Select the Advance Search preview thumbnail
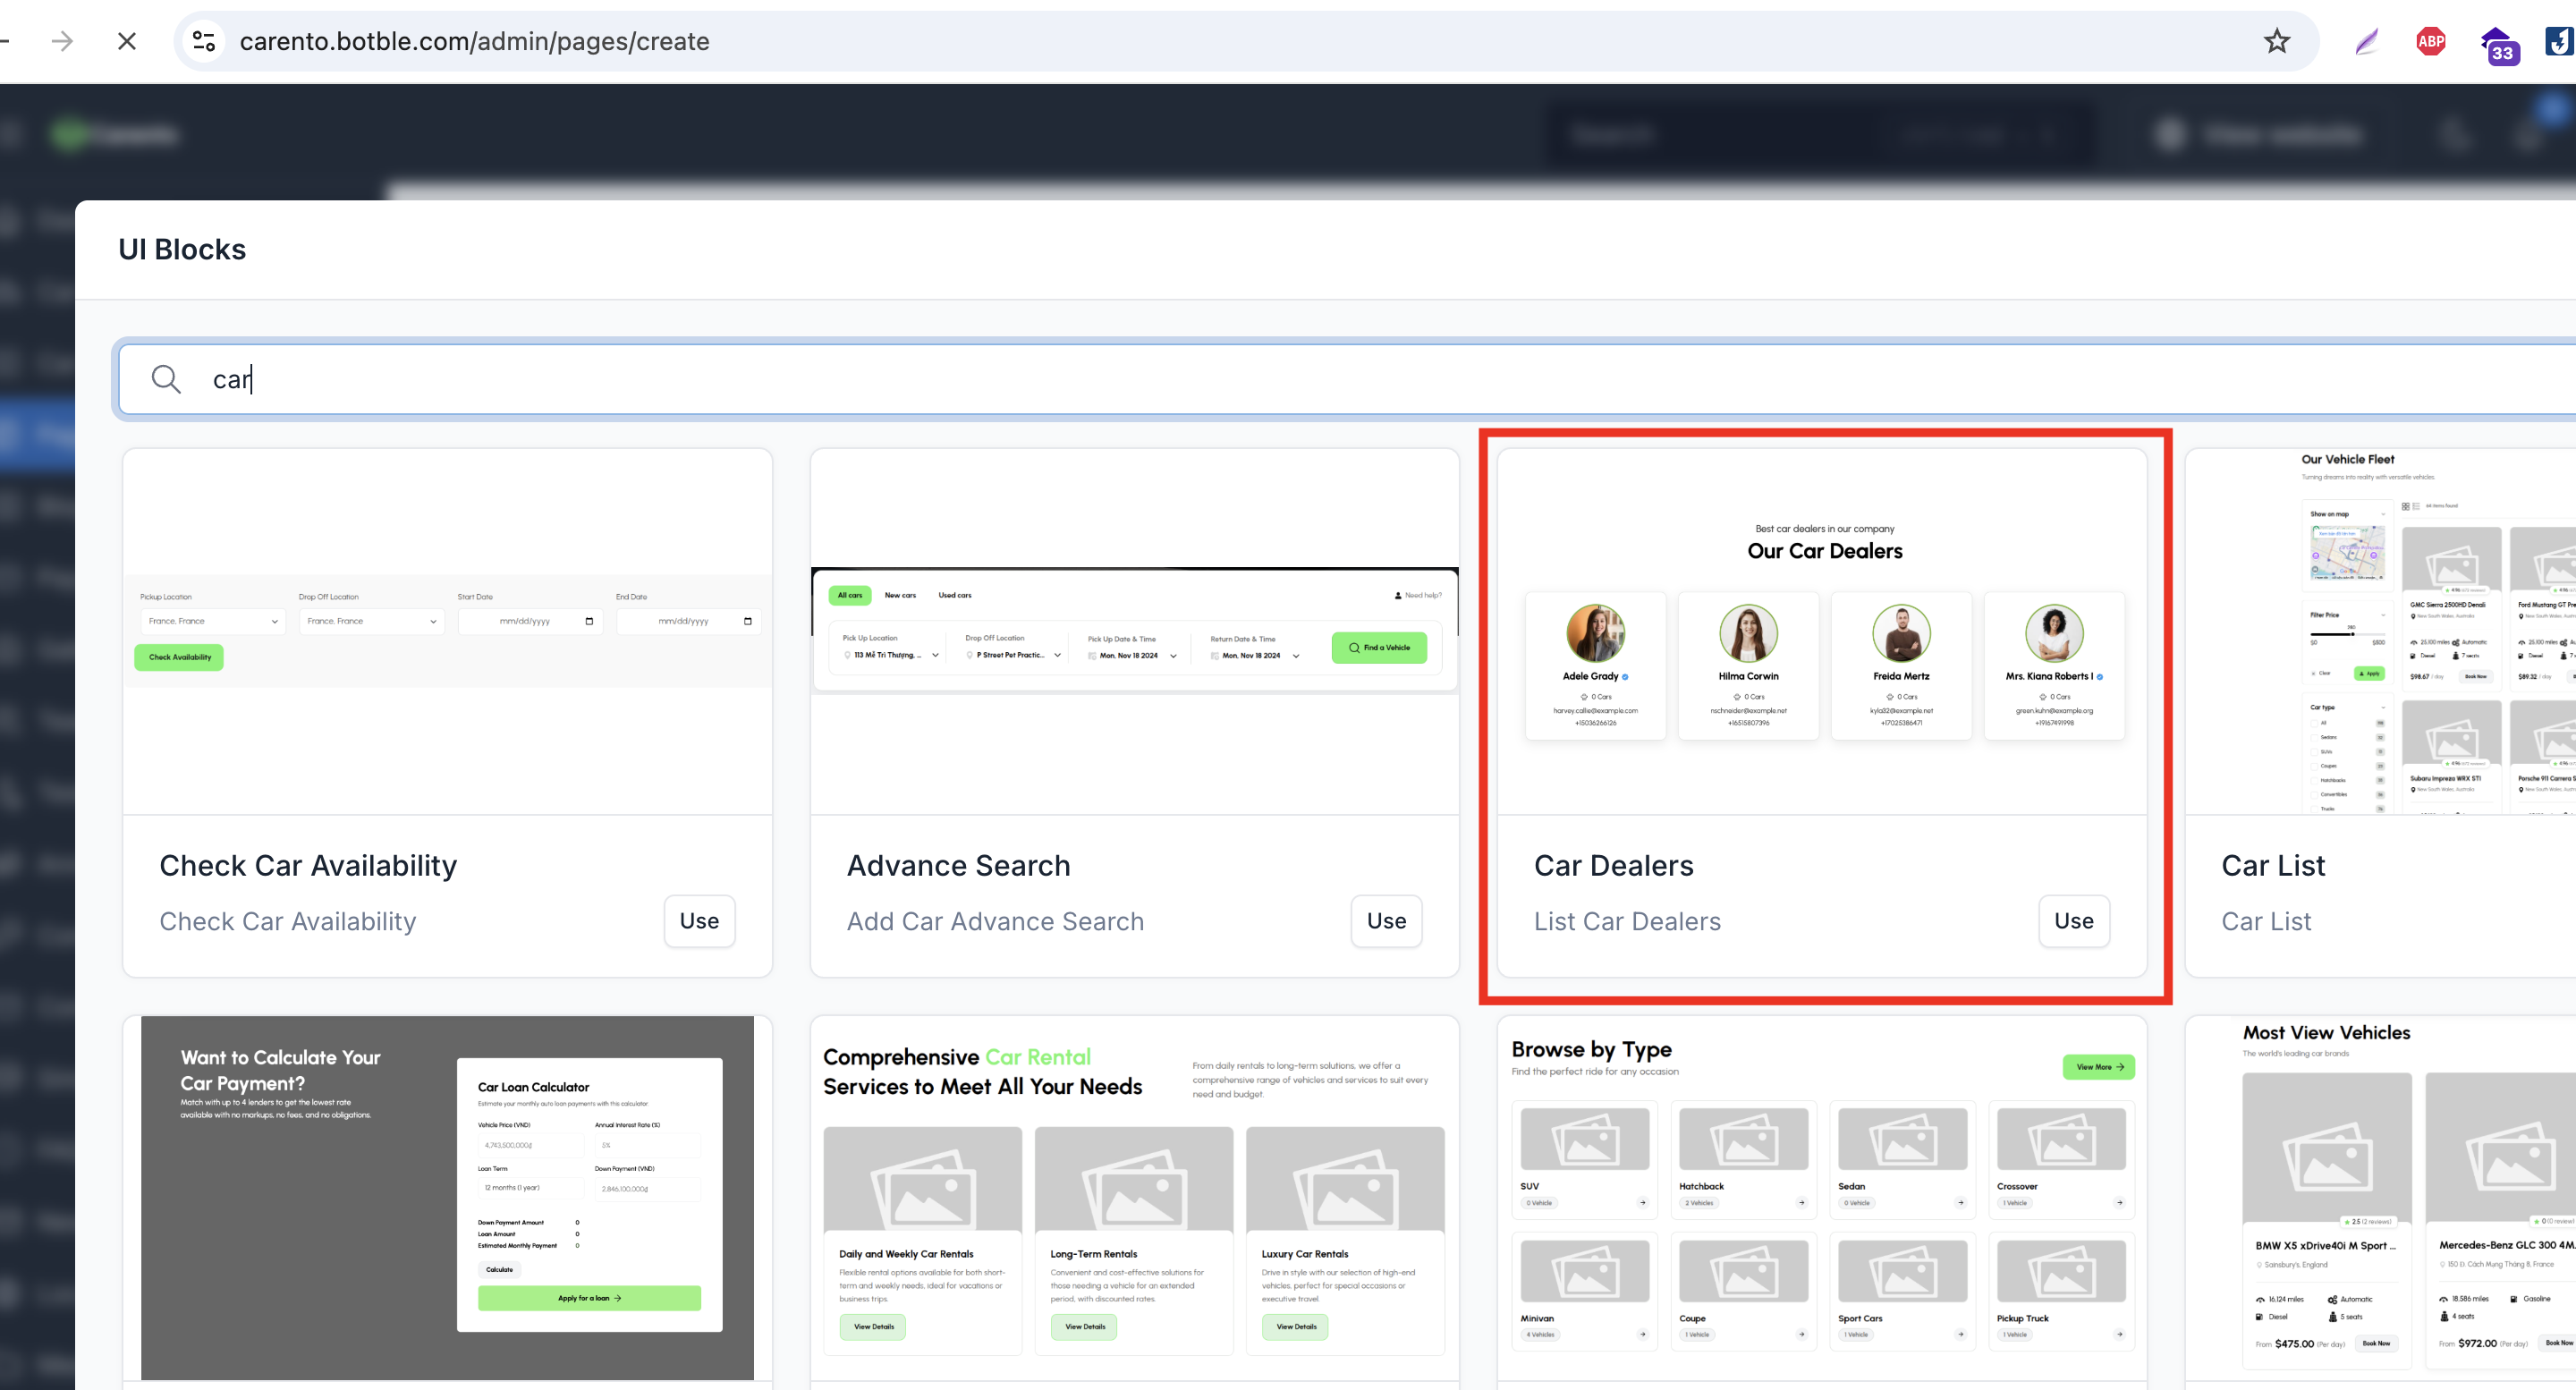Viewport: 2576px width, 1390px height. [1134, 631]
